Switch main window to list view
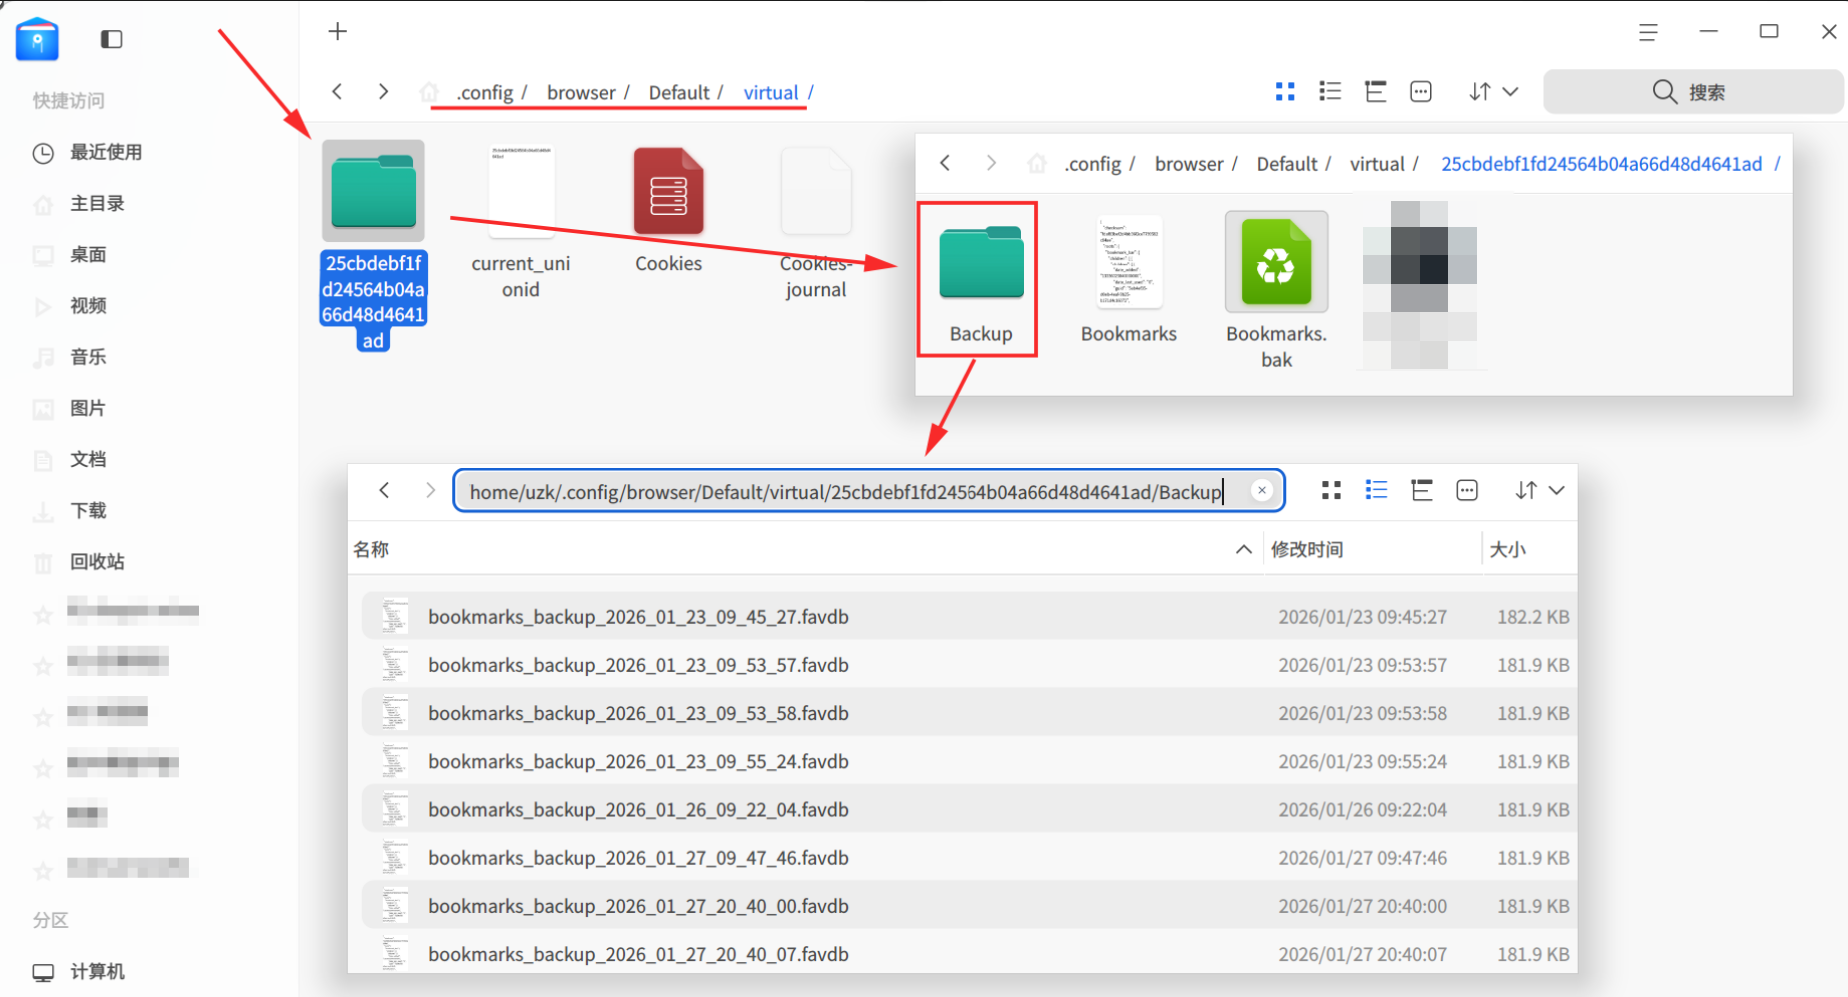The image size is (1848, 997). 1330,92
